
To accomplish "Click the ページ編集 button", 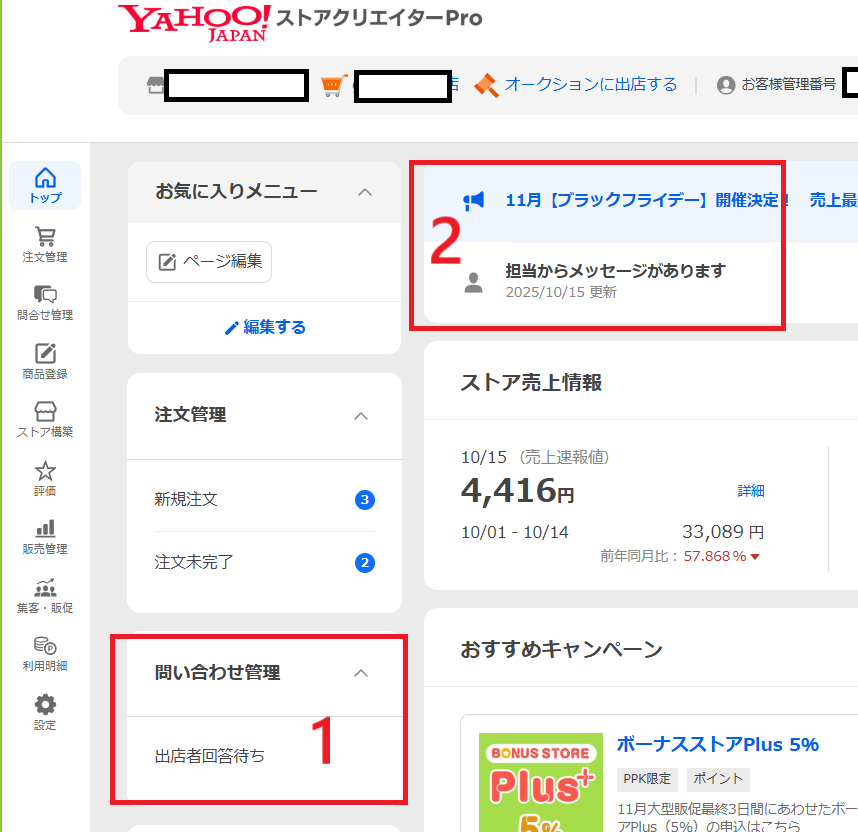I will pyautogui.click(x=209, y=262).
